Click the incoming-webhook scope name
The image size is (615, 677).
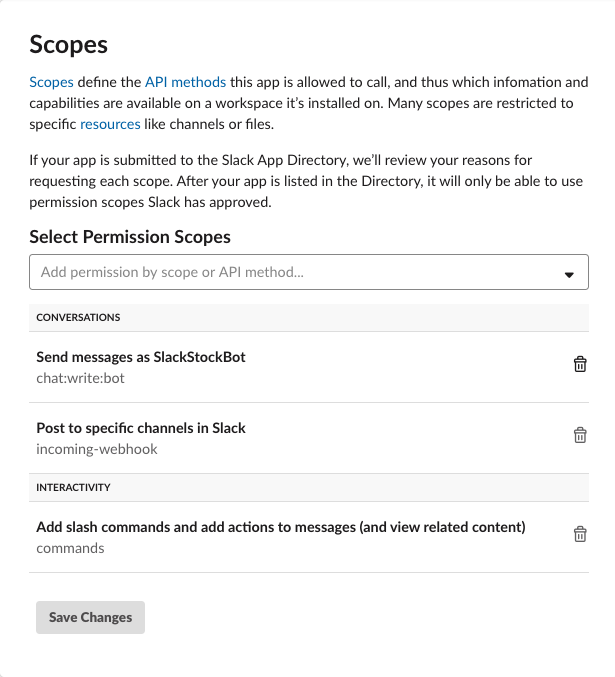click(x=97, y=449)
